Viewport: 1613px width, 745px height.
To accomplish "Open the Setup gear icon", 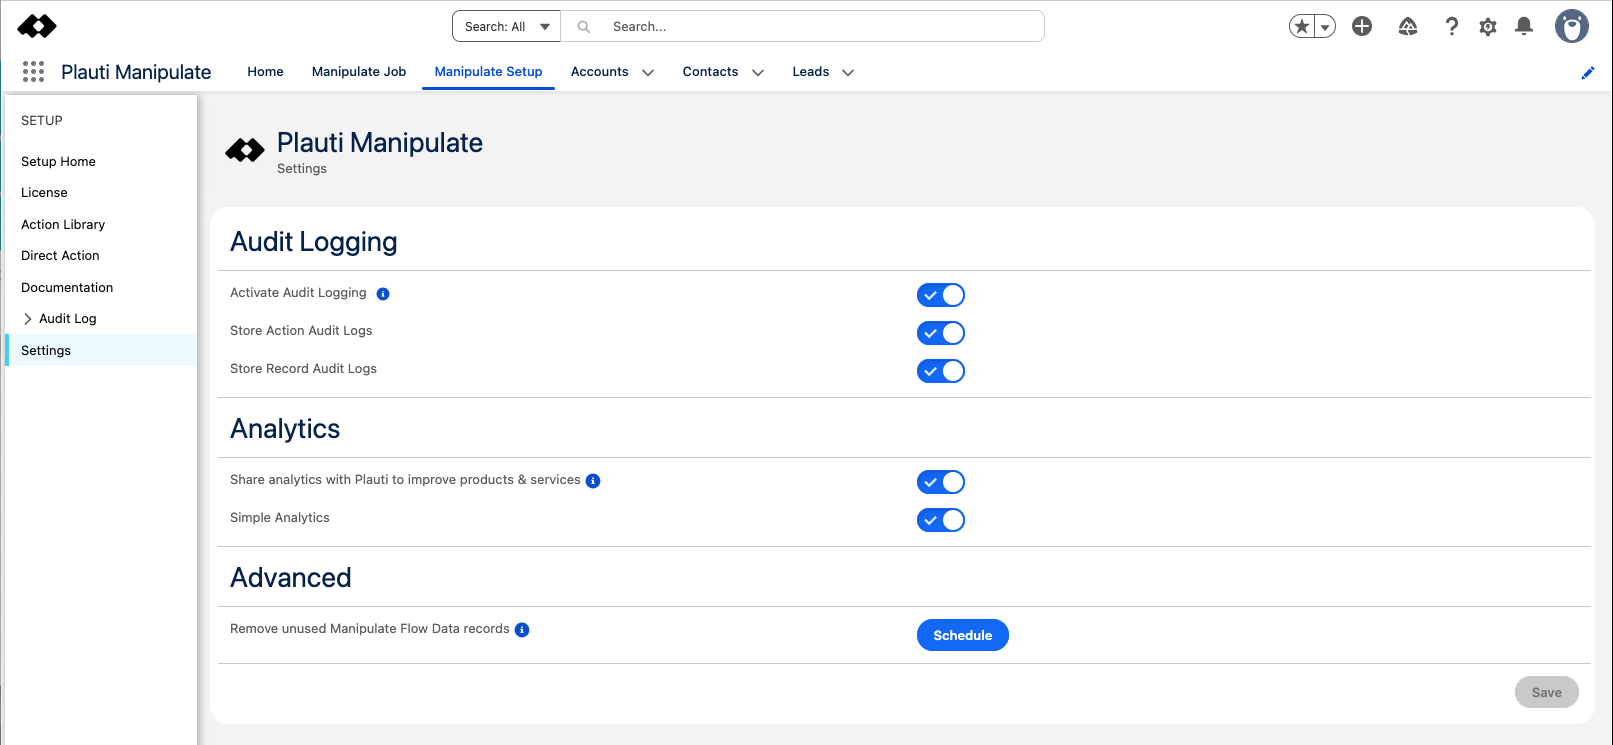I will [x=1488, y=27].
